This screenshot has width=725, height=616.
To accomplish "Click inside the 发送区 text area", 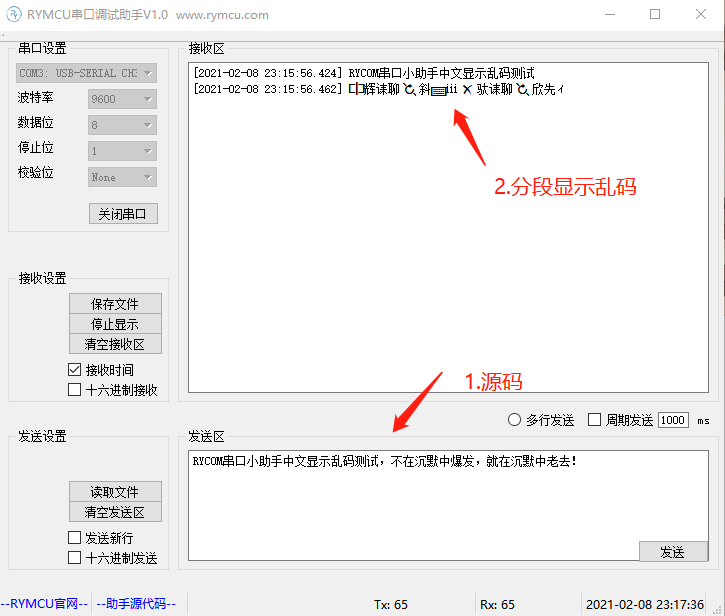I will click(x=448, y=505).
